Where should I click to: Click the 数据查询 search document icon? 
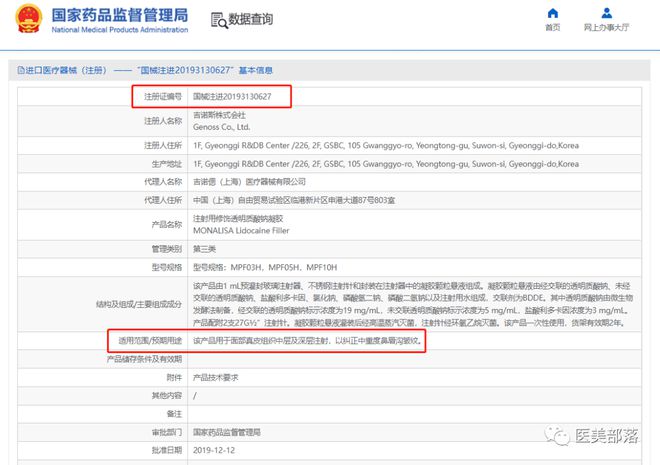pos(219,20)
